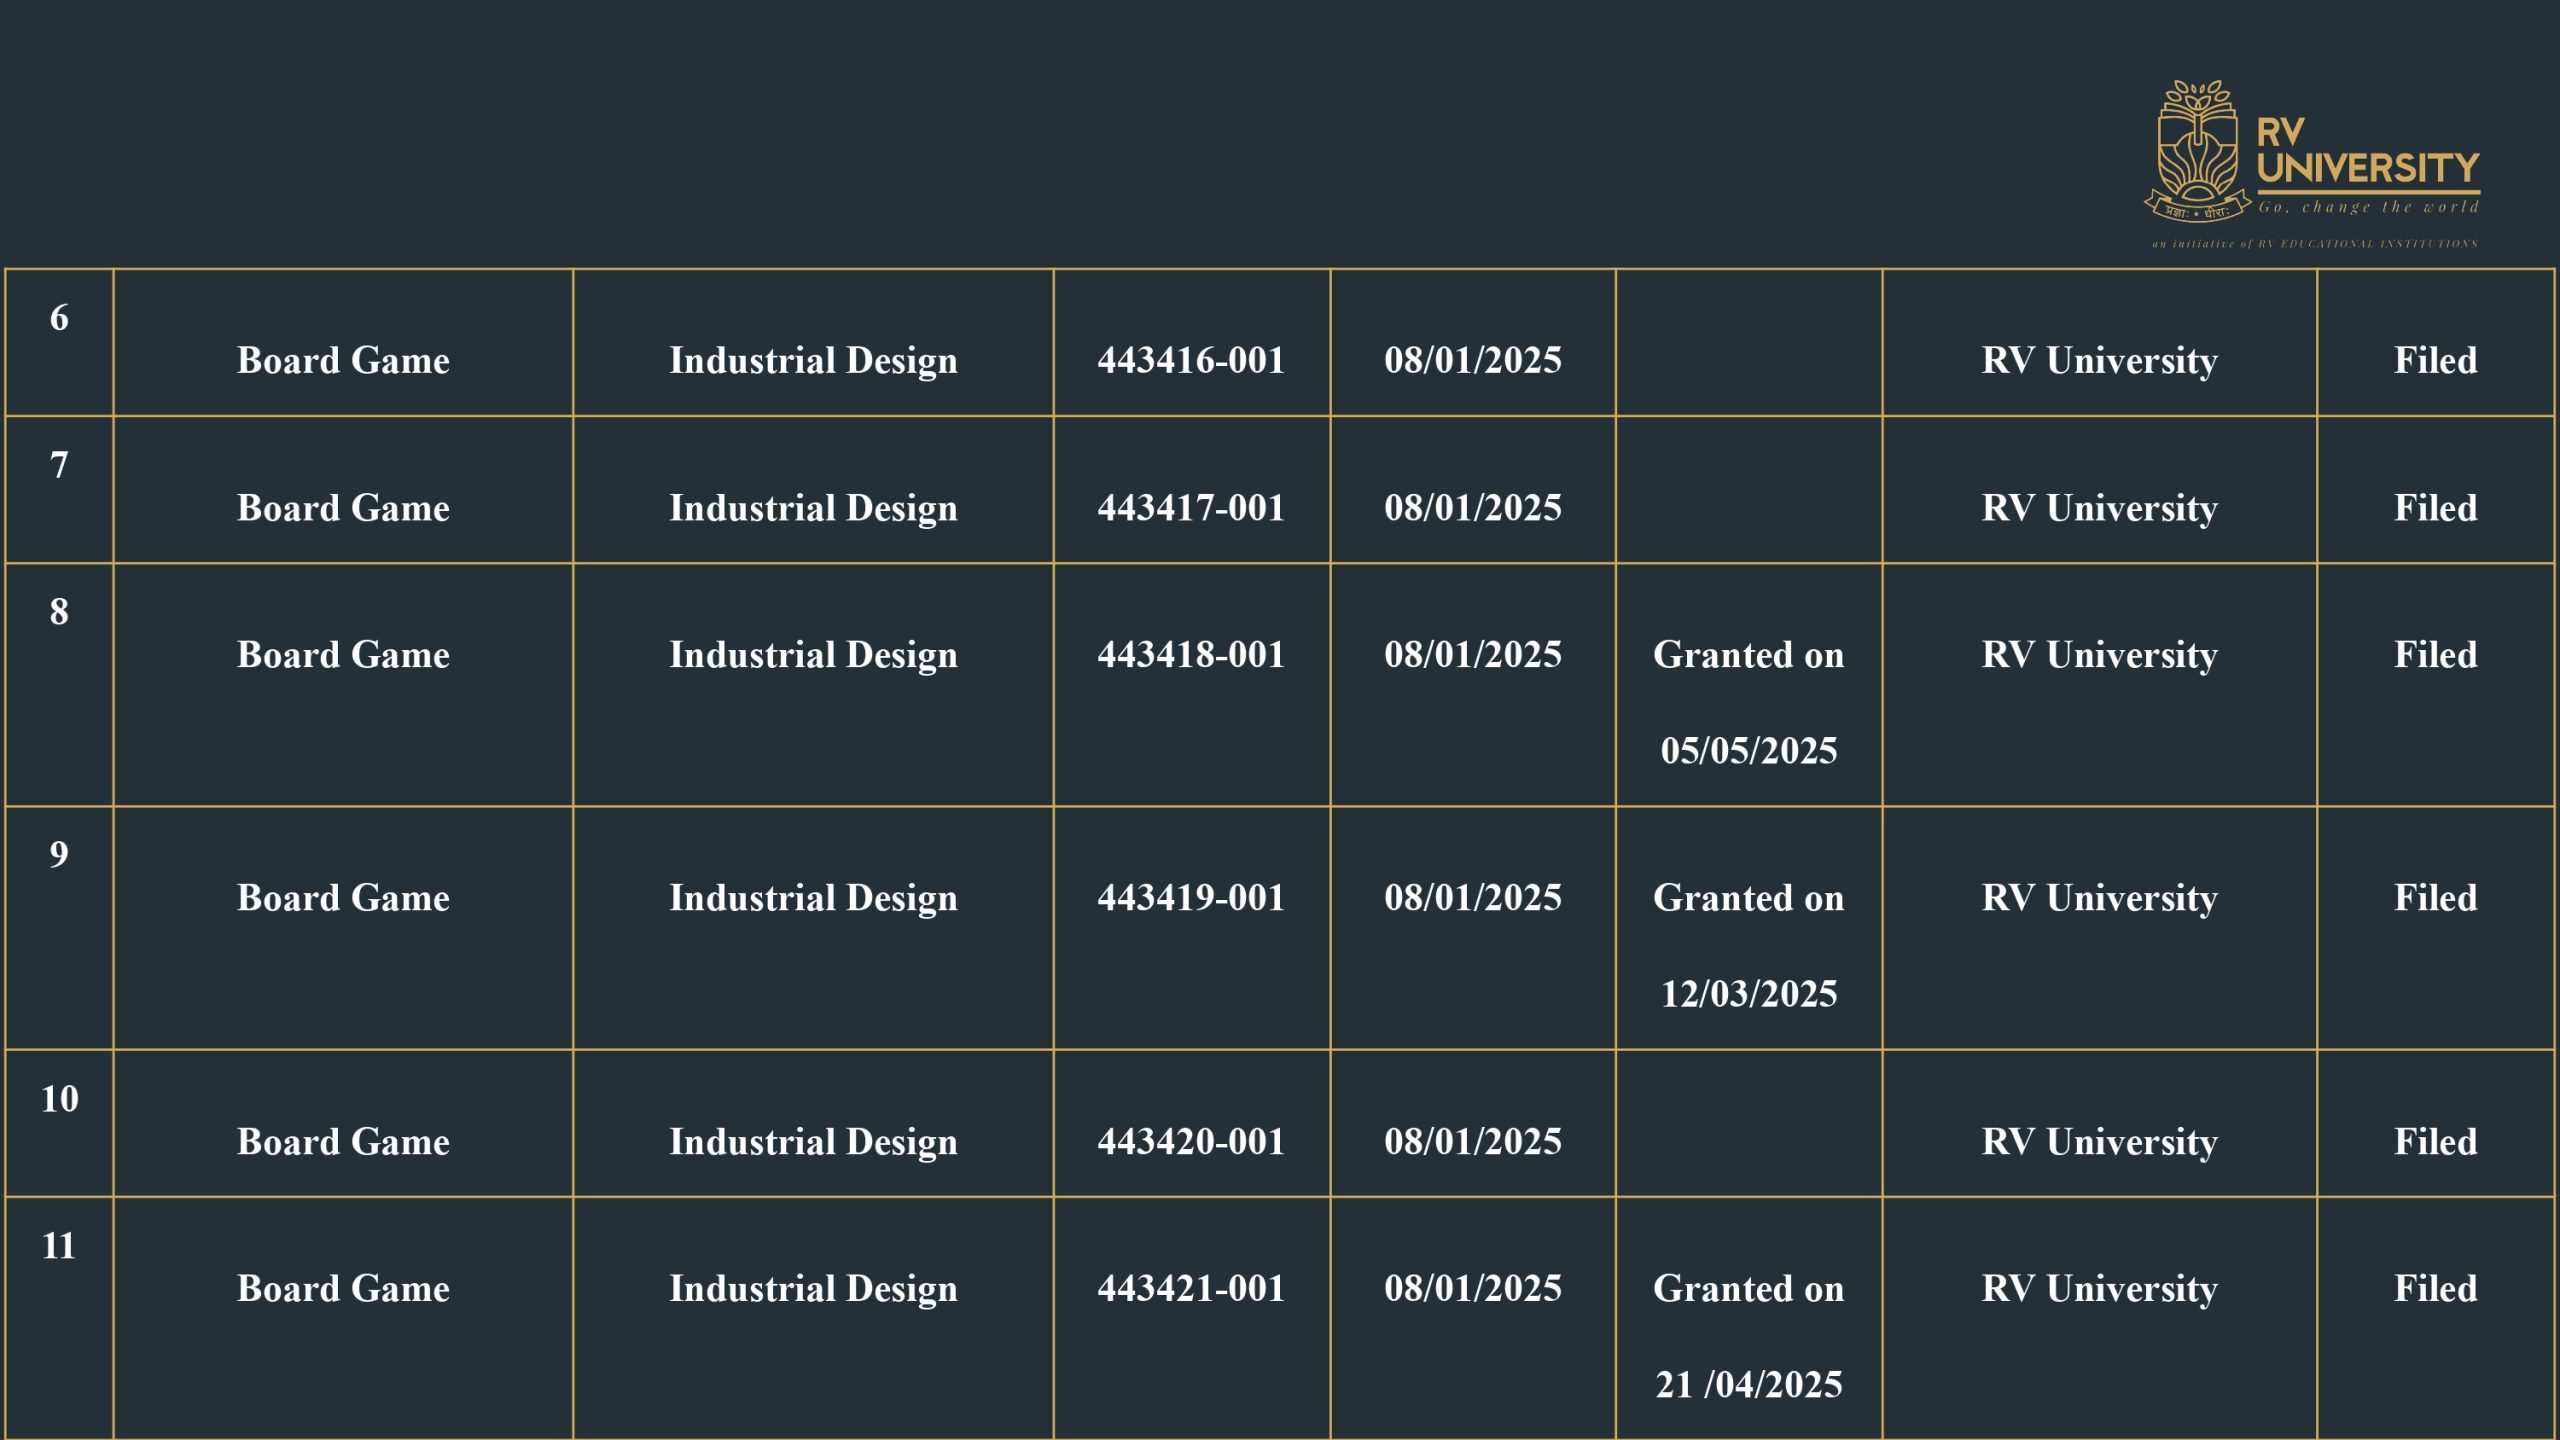Screen dimensions: 2560x1440
Task: Select 'Board Game' in the 443416-001 row
Action: pyautogui.click(x=343, y=360)
